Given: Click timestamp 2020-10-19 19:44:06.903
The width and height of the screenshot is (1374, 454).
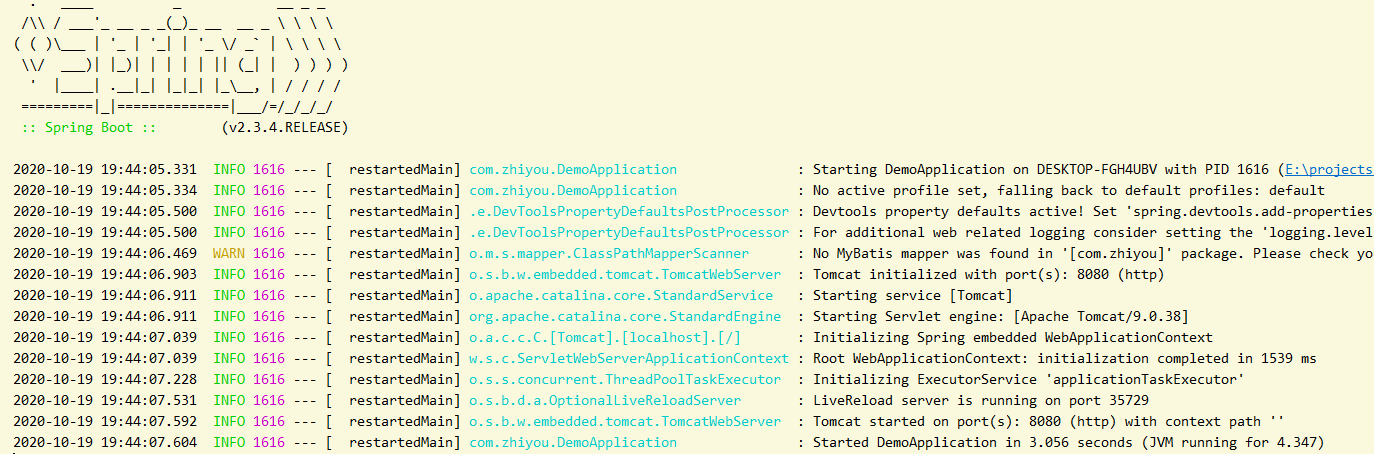Looking at the screenshot, I should [105, 275].
